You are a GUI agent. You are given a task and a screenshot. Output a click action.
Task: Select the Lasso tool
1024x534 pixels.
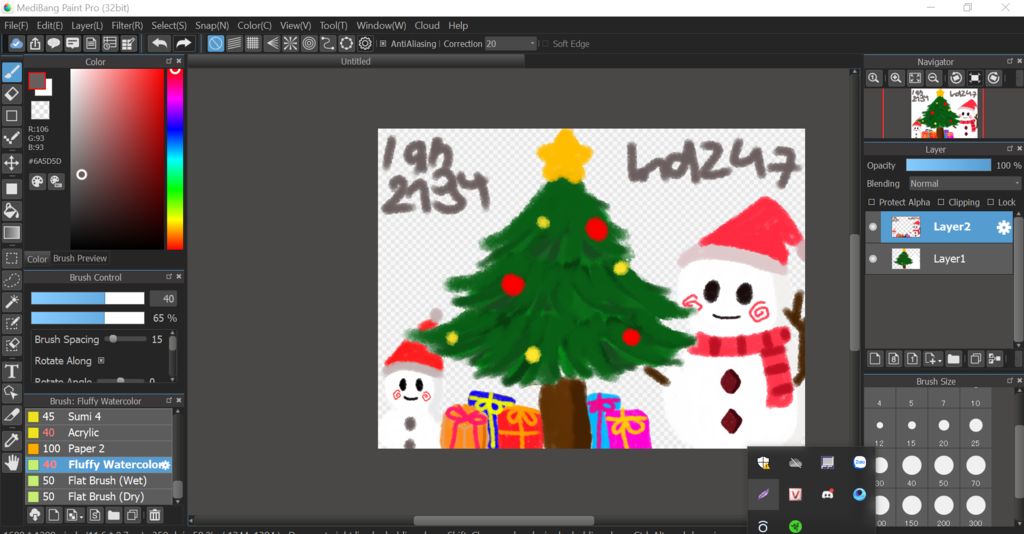tap(12, 280)
